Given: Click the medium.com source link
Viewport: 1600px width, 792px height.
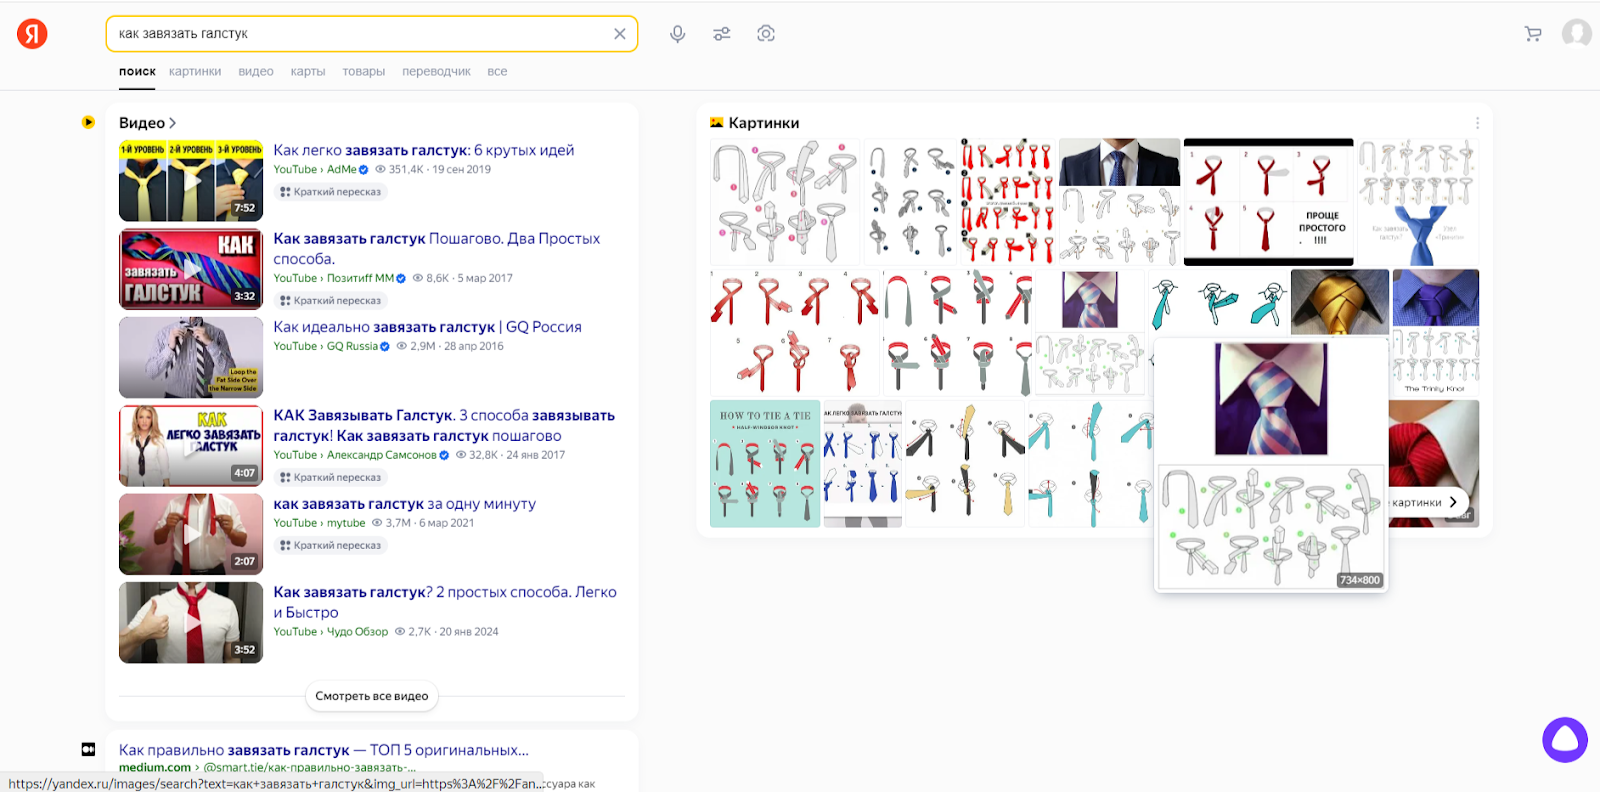Looking at the screenshot, I should [155, 768].
